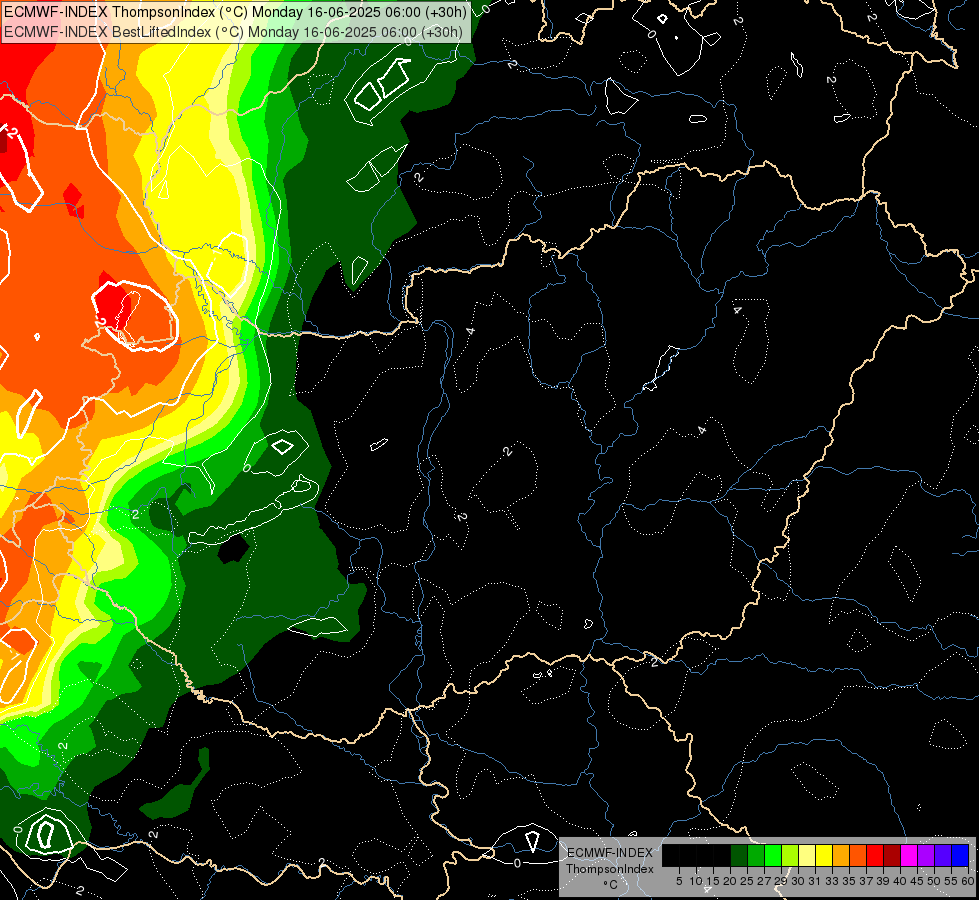This screenshot has width=979, height=900.
Task: Click the legend scale value '40'
Action: (900, 881)
